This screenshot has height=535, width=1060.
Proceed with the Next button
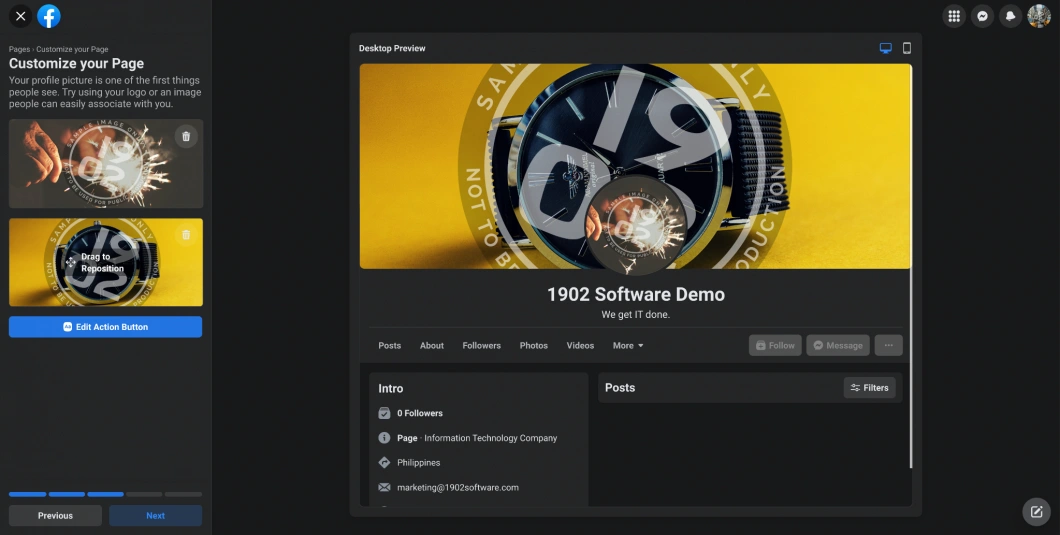pyautogui.click(x=155, y=515)
